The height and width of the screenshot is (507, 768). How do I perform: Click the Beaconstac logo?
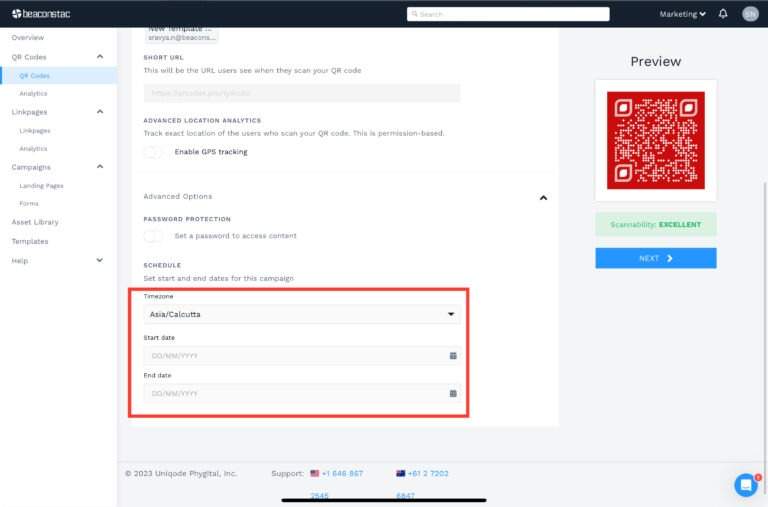pos(41,14)
